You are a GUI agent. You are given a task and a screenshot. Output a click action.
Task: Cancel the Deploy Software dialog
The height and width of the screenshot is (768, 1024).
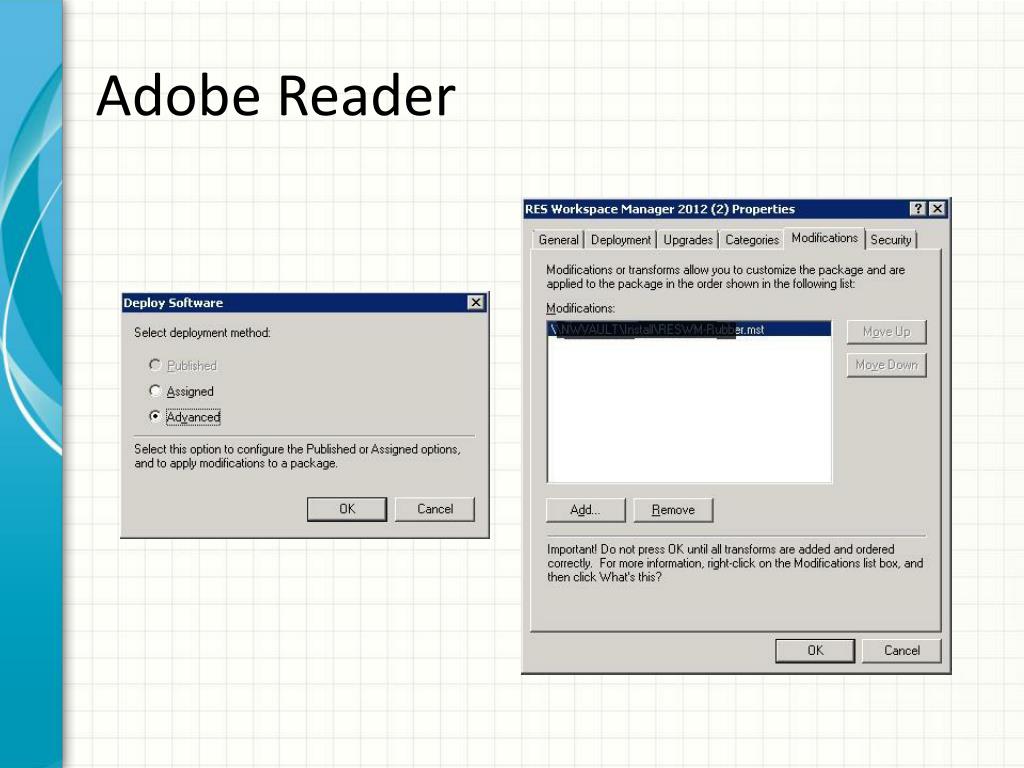(x=435, y=509)
